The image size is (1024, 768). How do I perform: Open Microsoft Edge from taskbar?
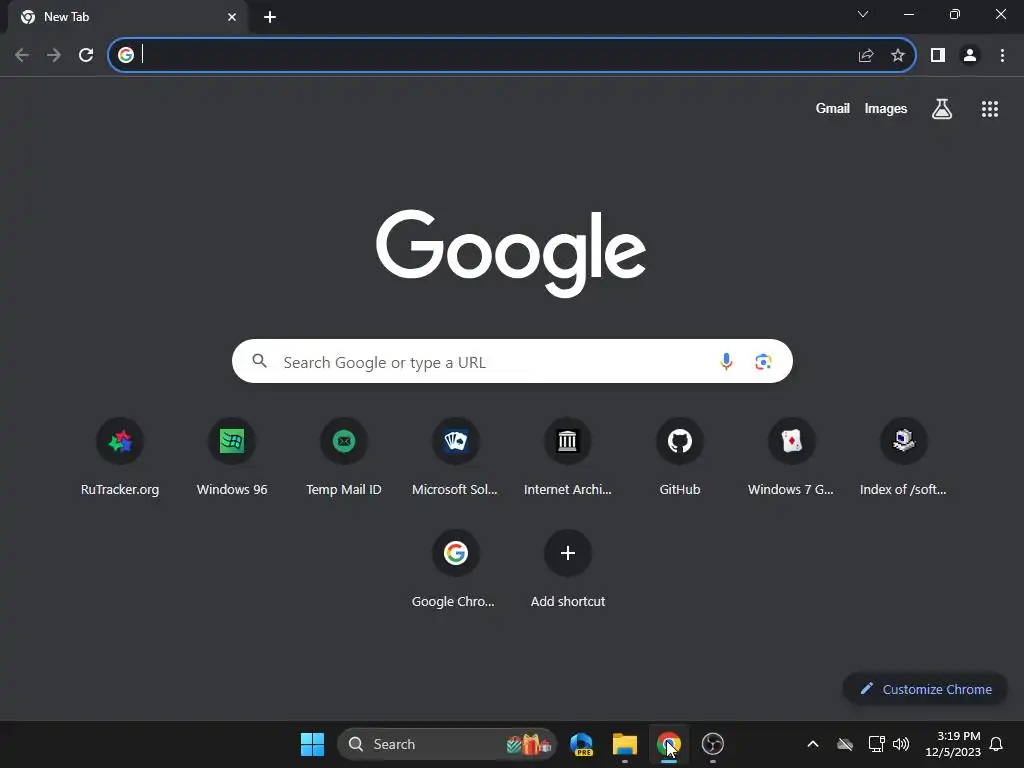(581, 744)
